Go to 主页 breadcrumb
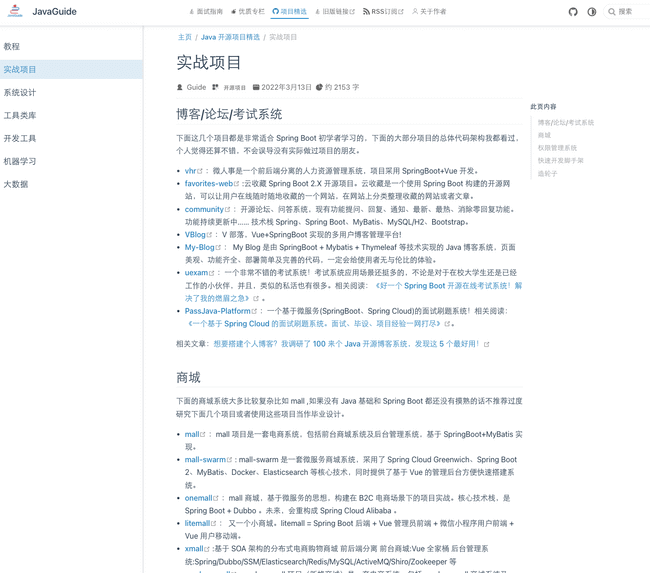The height and width of the screenshot is (573, 650). 184,37
